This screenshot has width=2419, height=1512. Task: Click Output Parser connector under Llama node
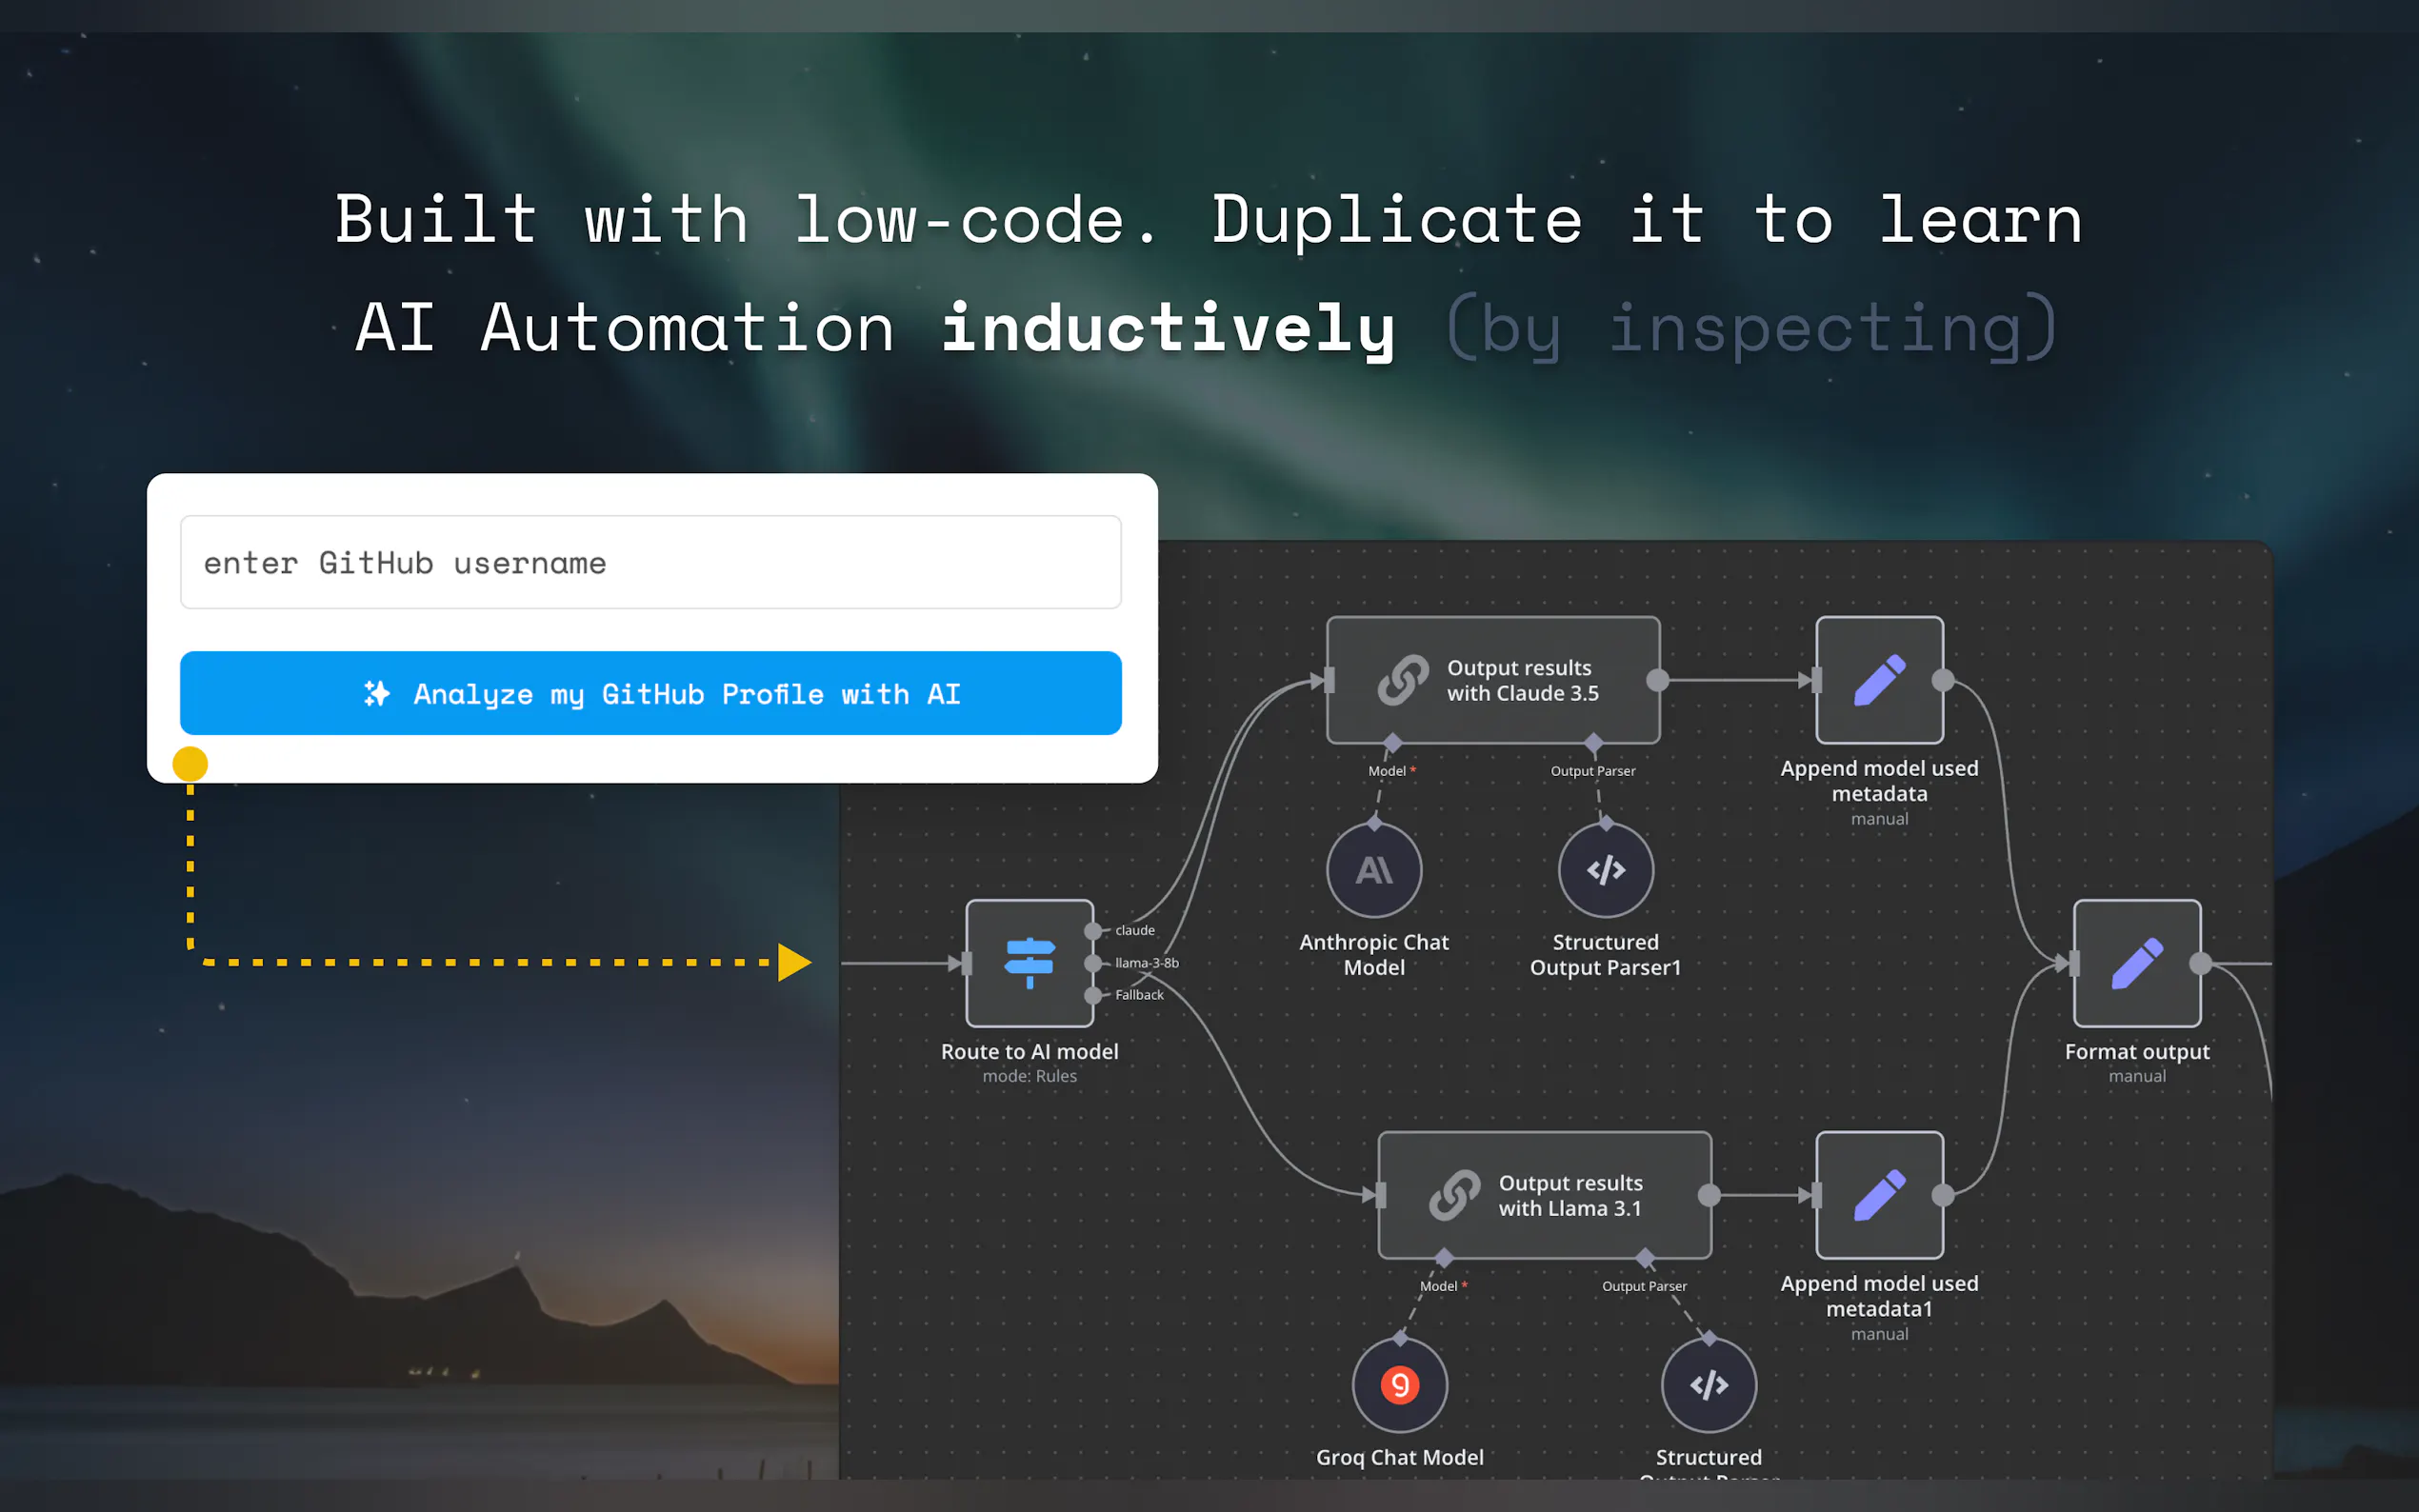coord(1645,1258)
